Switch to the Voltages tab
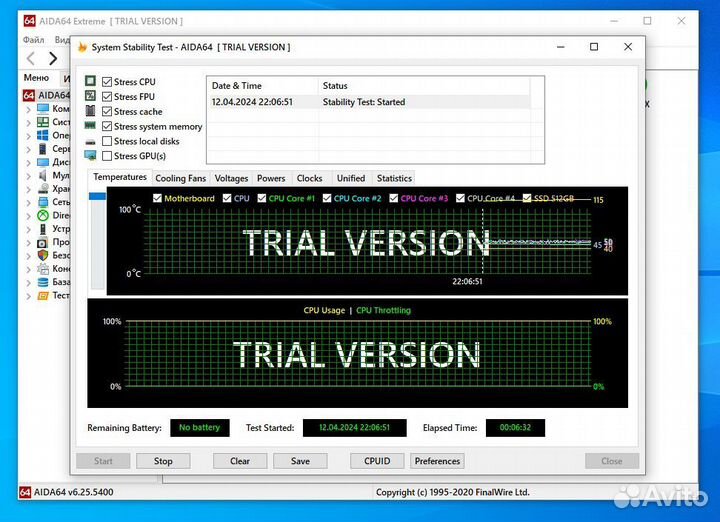 [x=231, y=179]
